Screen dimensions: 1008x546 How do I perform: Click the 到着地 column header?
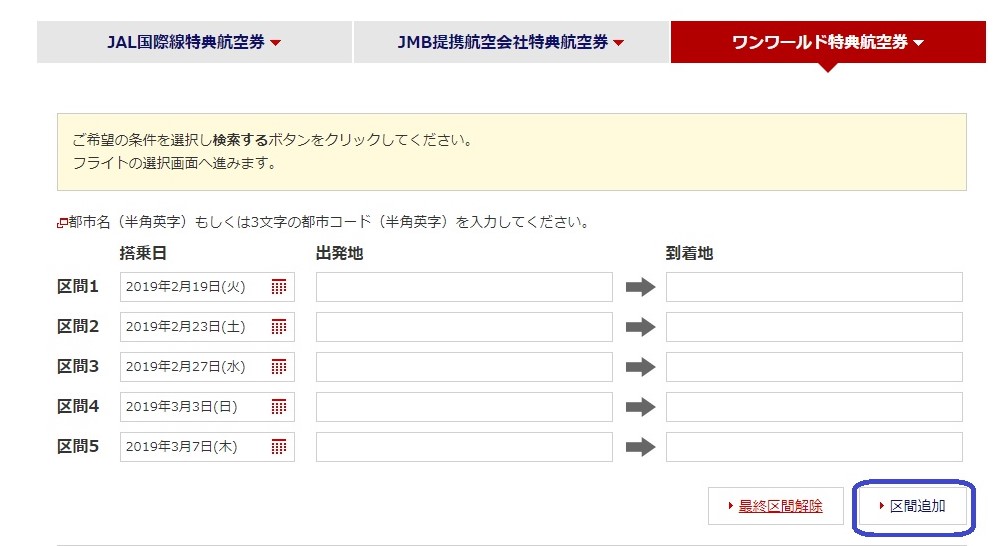689,253
